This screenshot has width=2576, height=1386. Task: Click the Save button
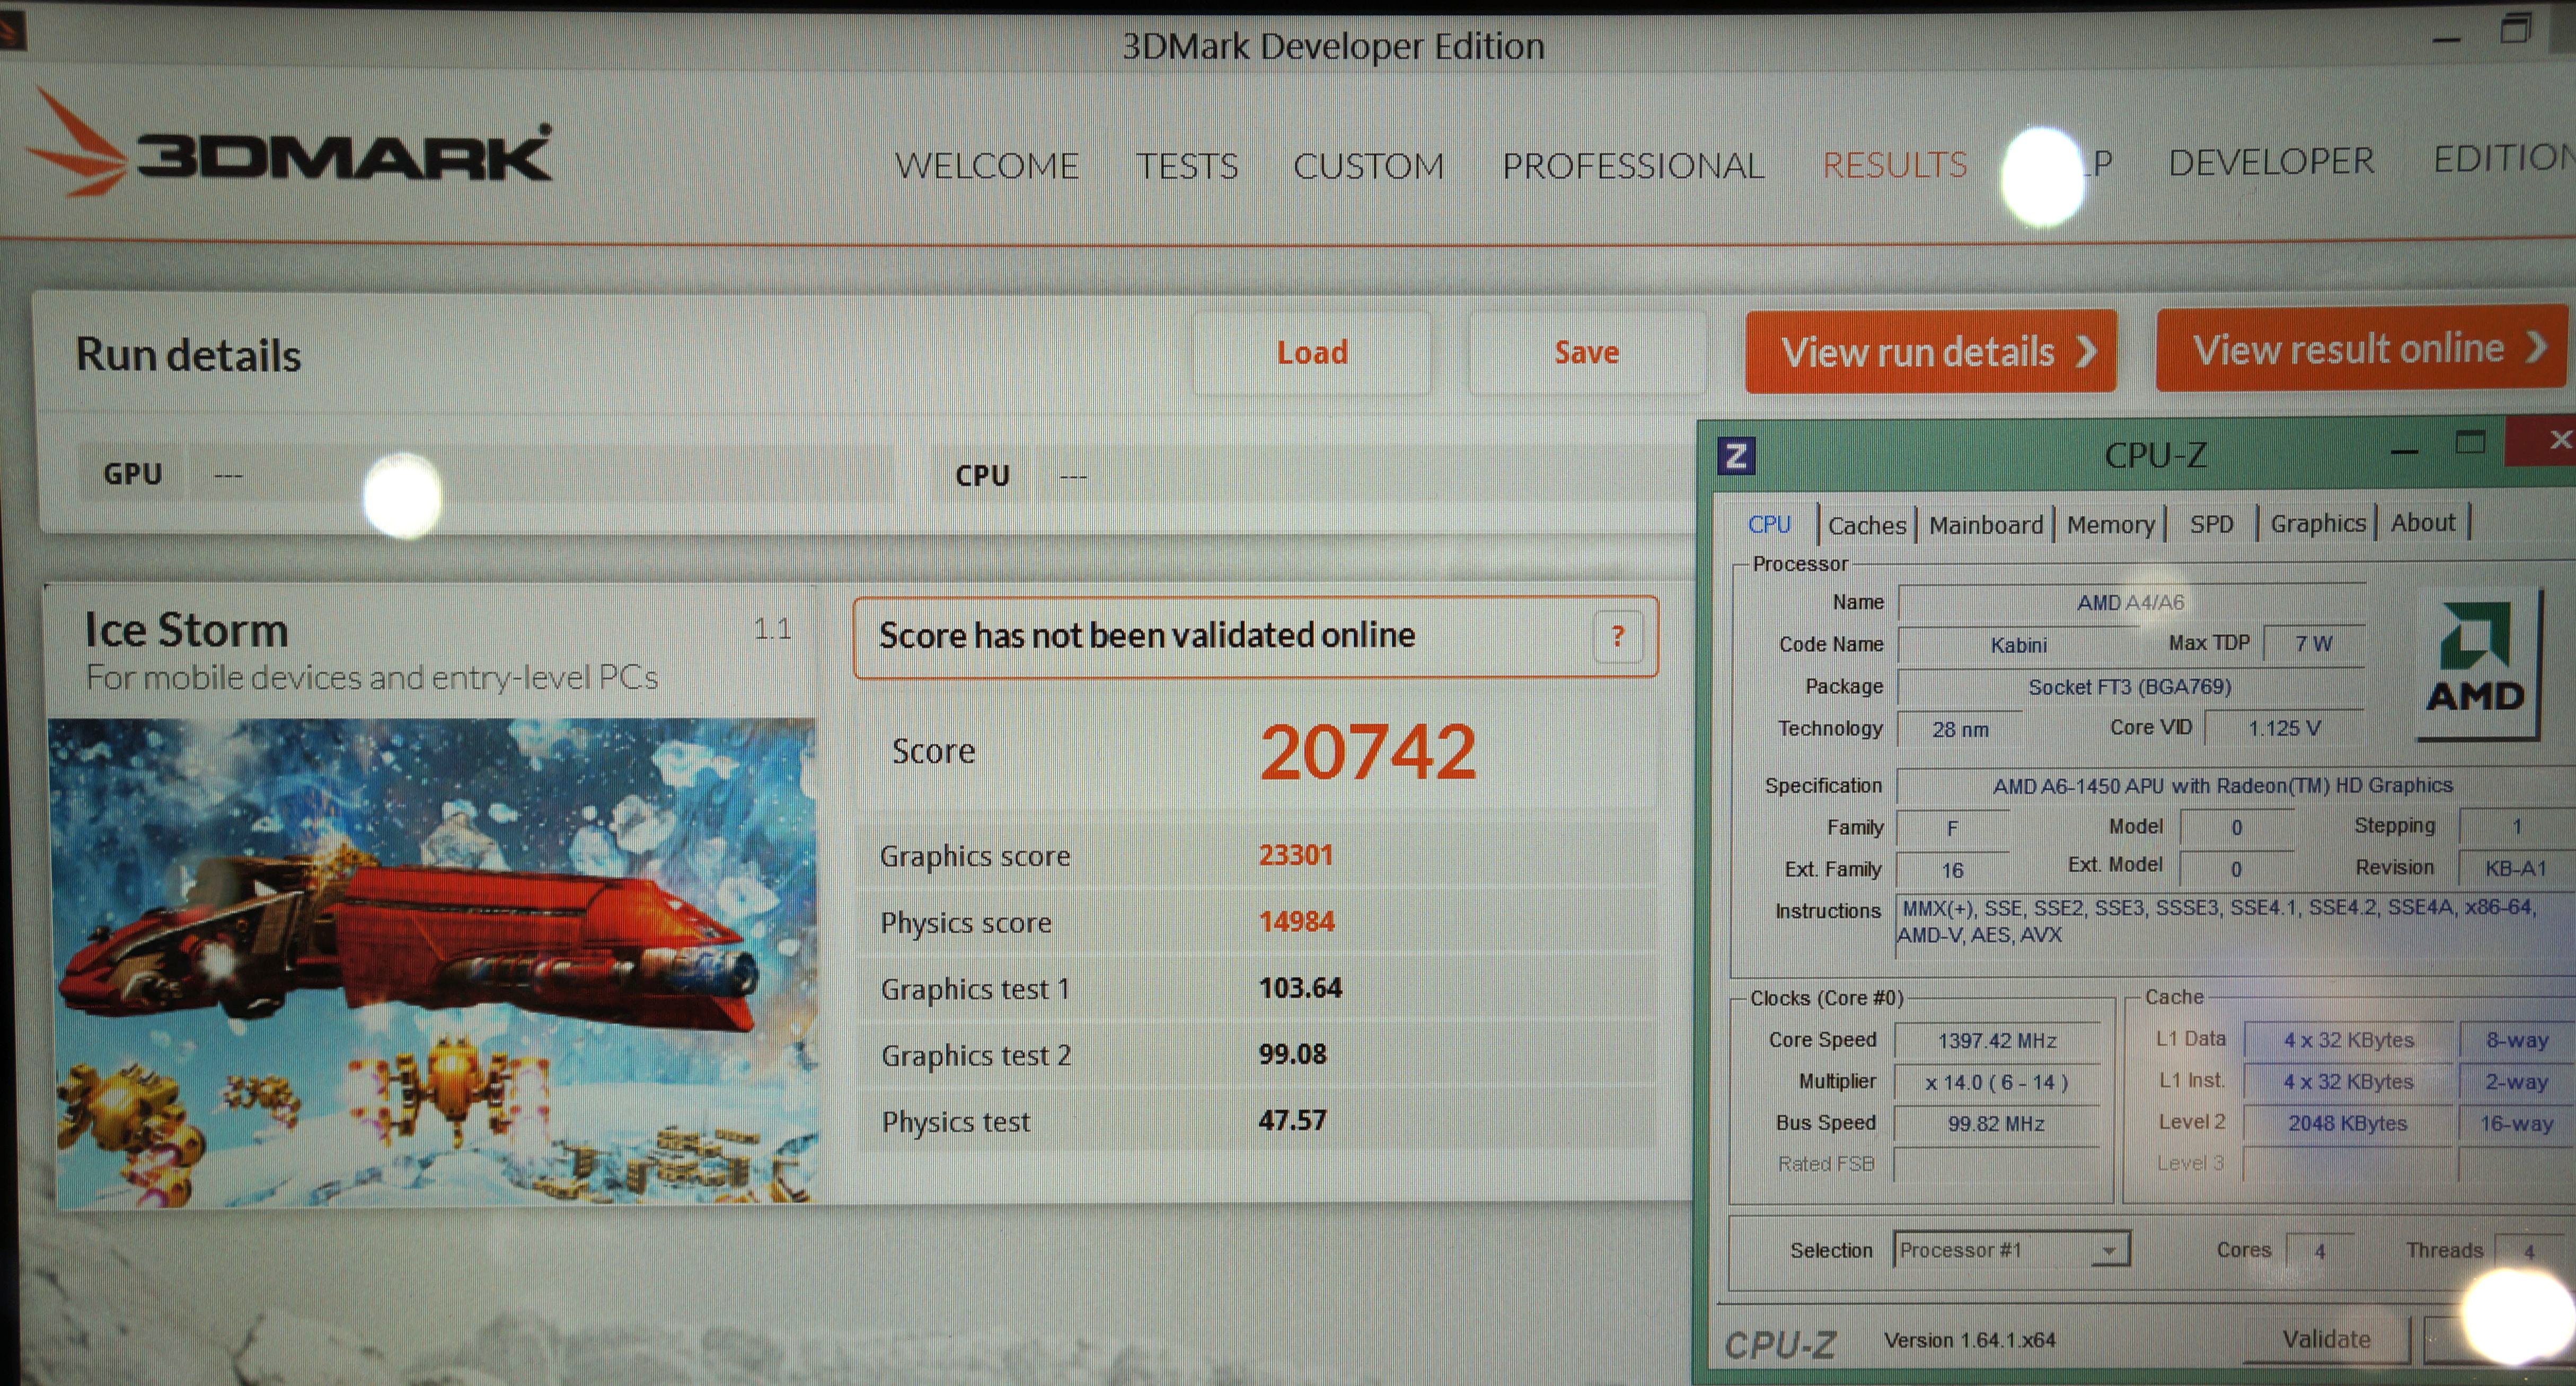coord(1586,353)
